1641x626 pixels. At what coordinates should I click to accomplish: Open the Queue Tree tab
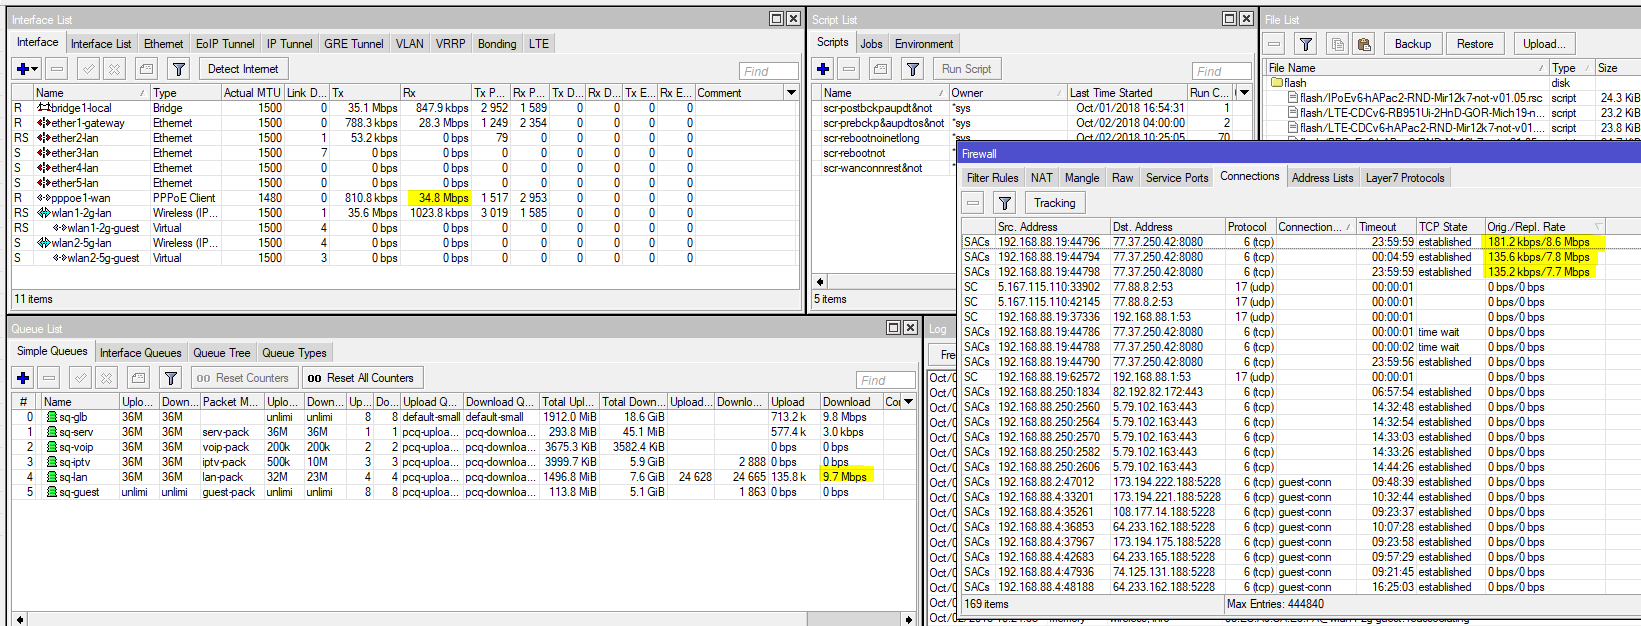click(x=221, y=353)
